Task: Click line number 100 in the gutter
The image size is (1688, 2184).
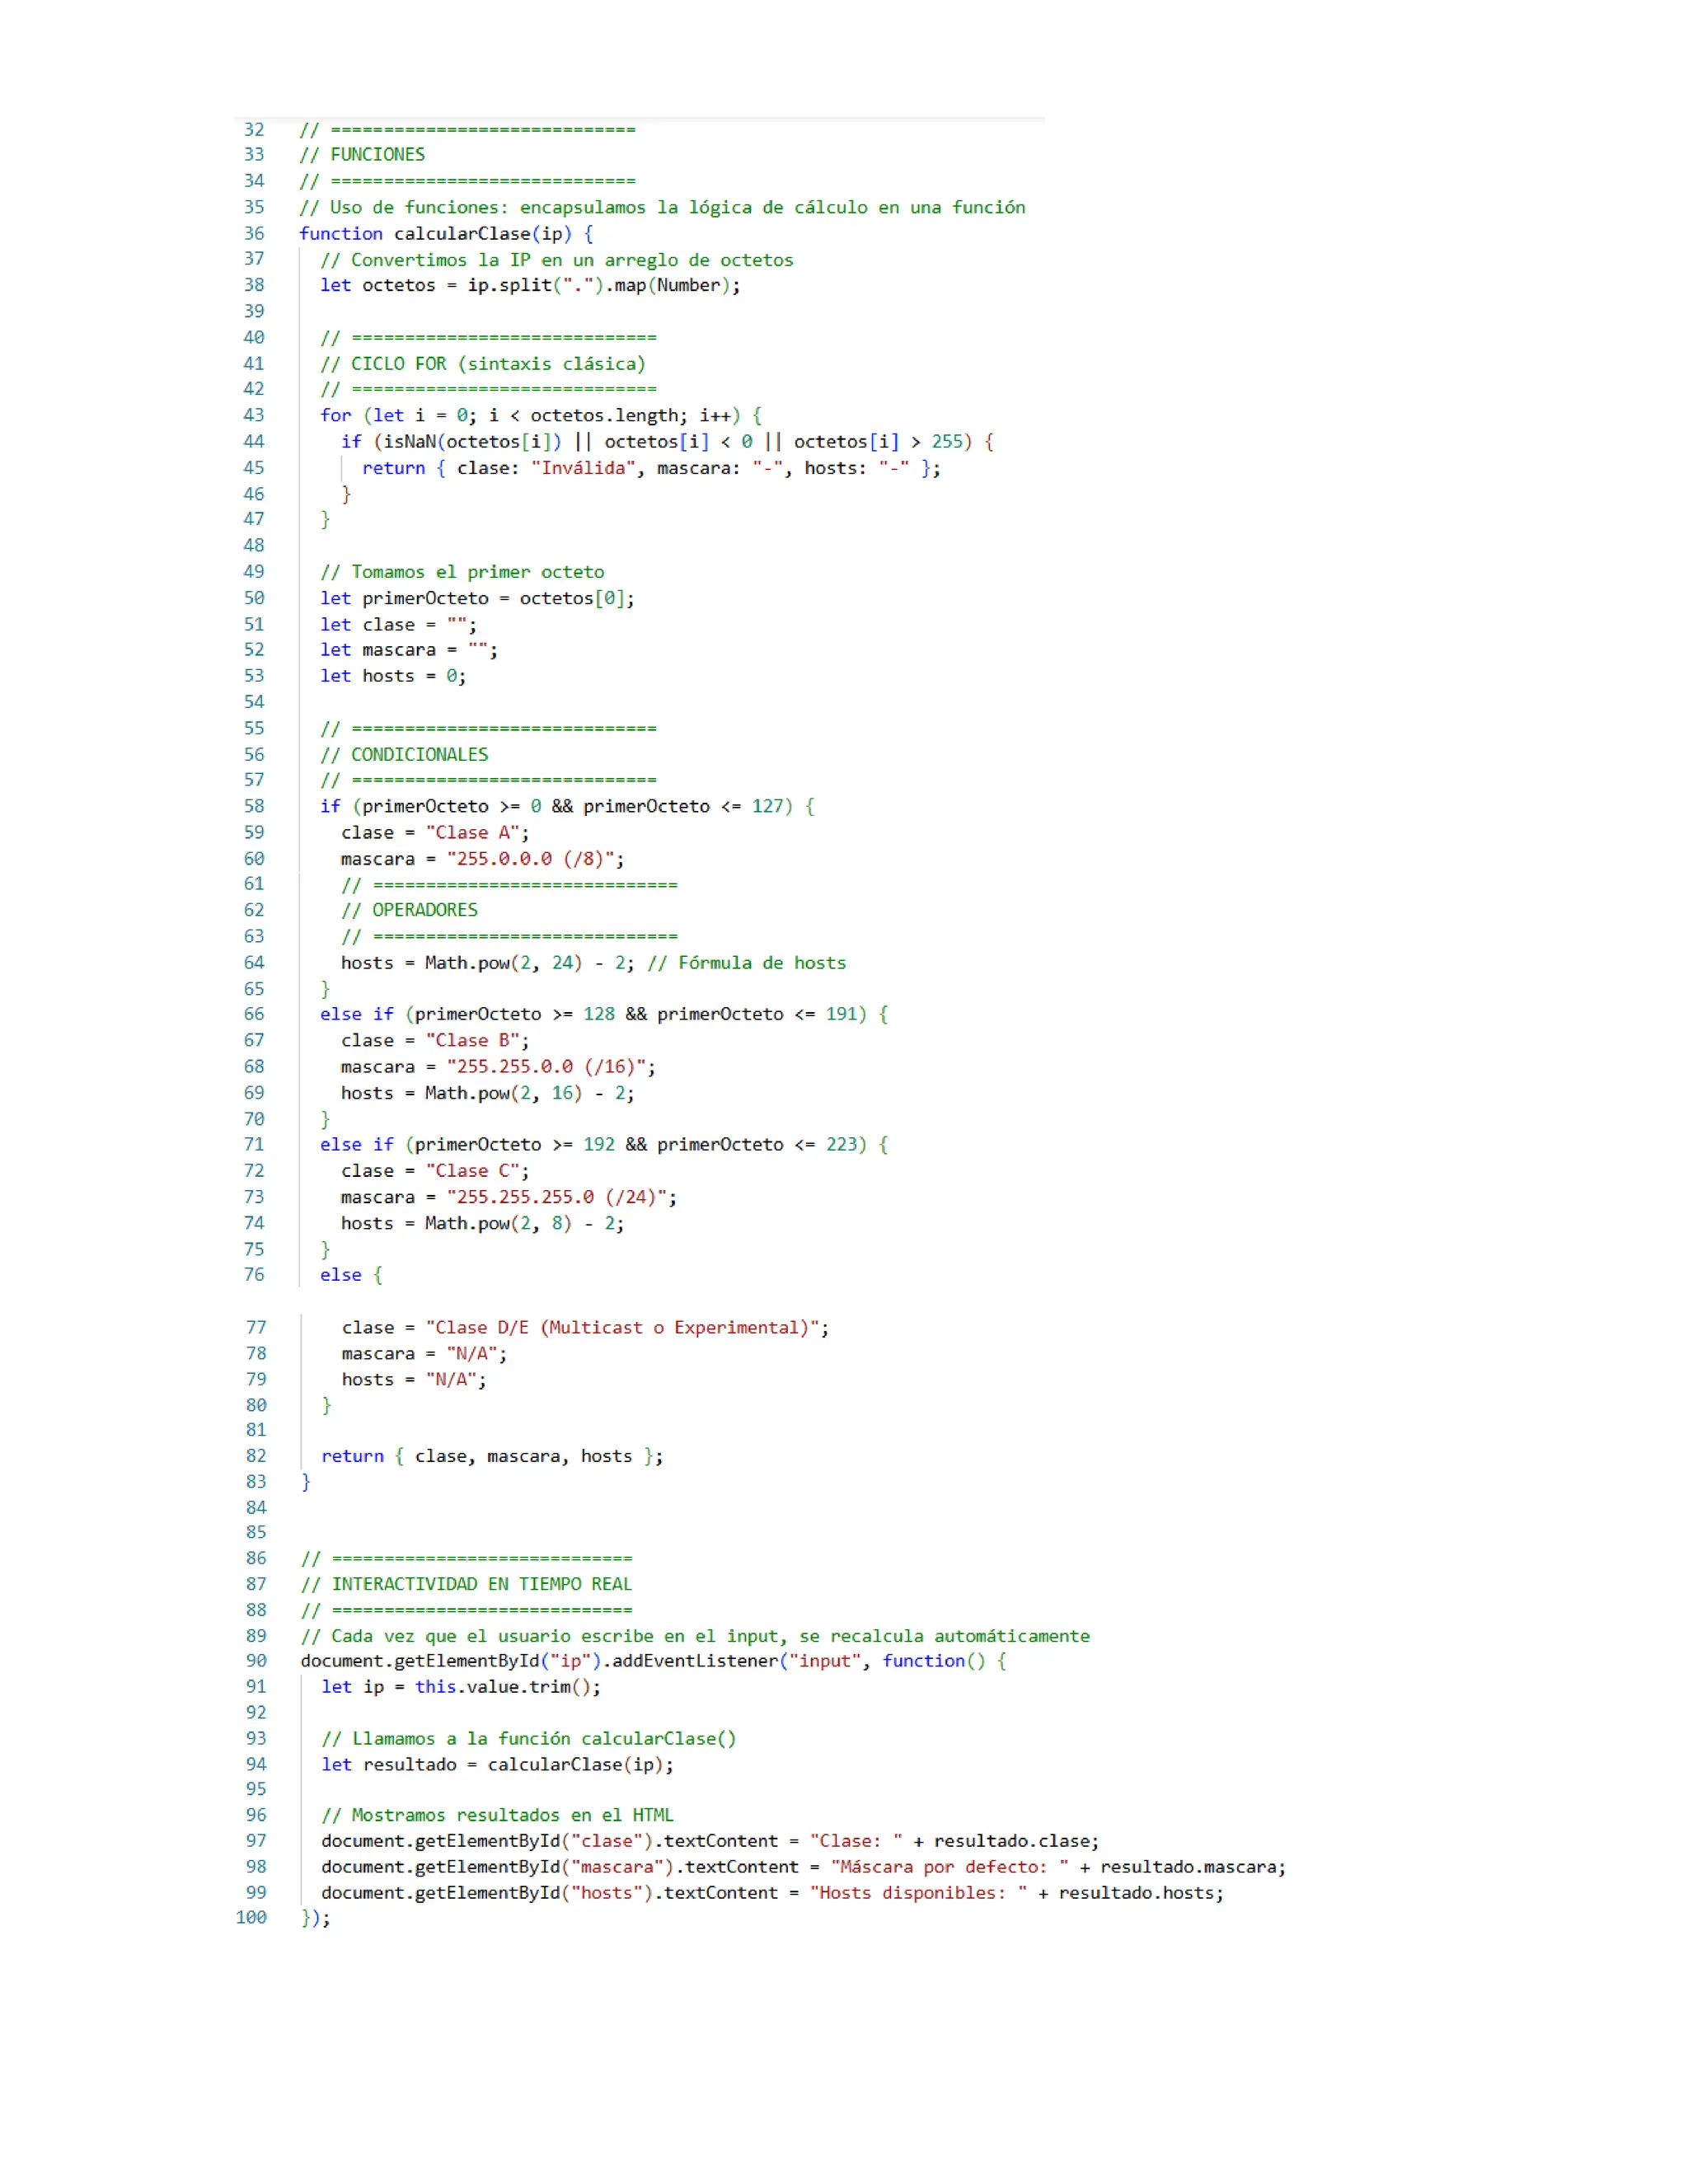Action: pos(252,1917)
